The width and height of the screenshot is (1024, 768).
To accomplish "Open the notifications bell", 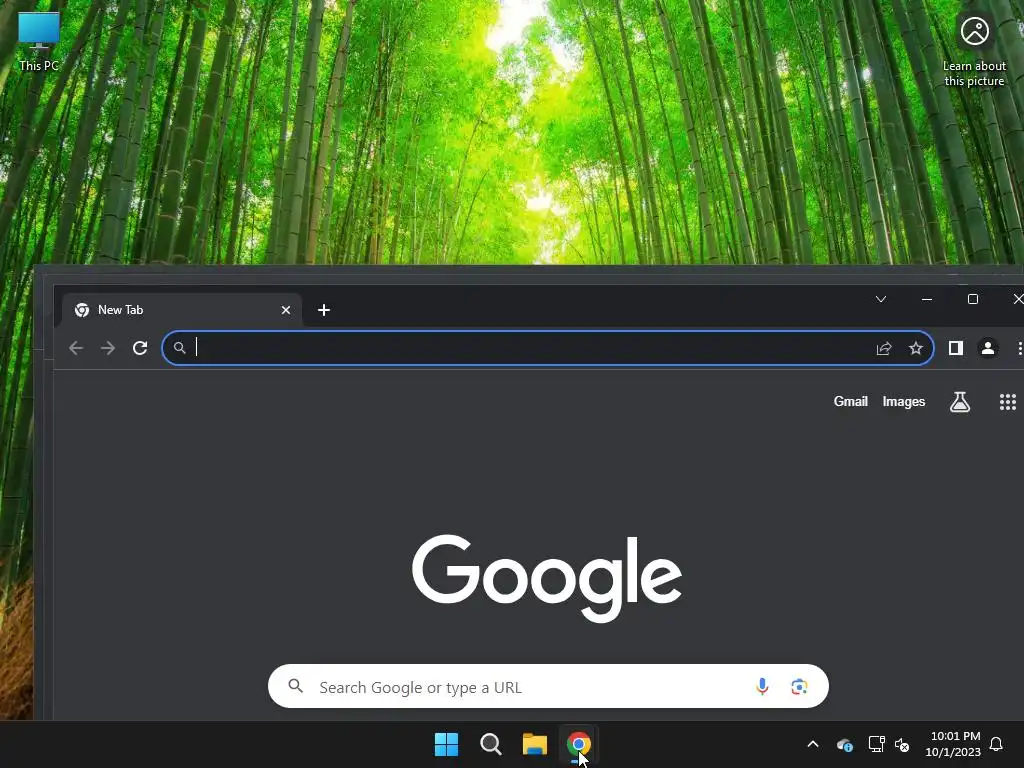I will pyautogui.click(x=996, y=744).
